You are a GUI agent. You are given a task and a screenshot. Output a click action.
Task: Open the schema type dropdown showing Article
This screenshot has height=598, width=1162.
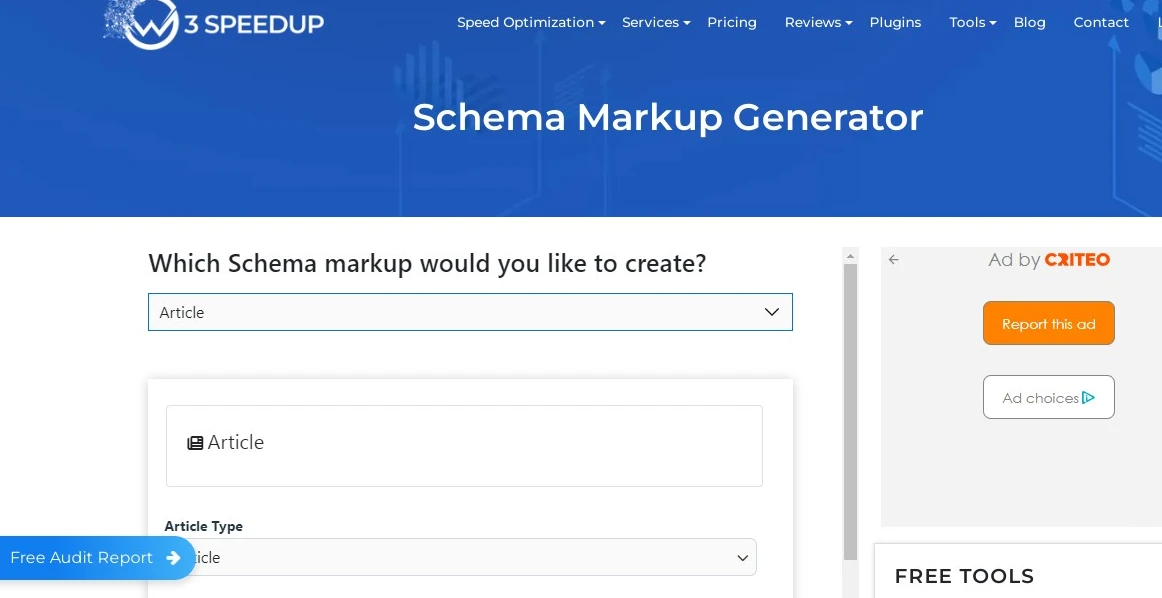470,312
